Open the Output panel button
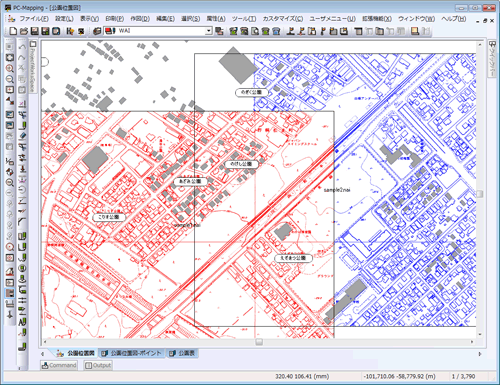 pyautogui.click(x=98, y=365)
